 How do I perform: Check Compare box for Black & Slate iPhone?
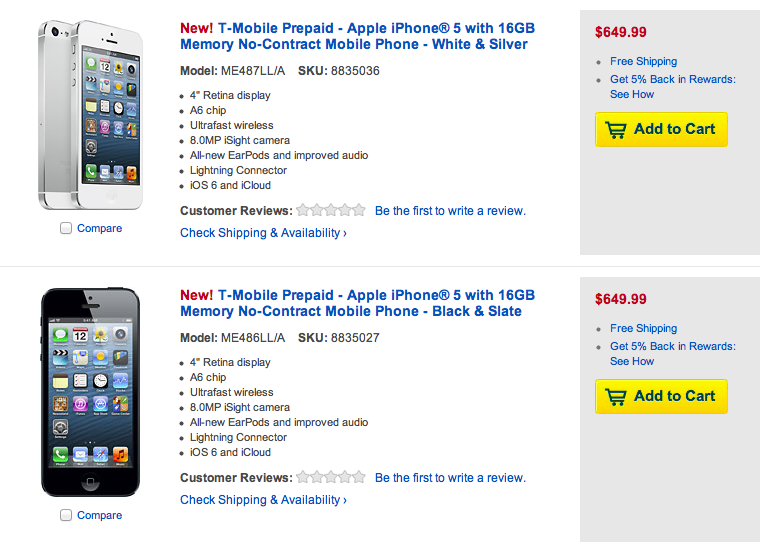tap(66, 516)
